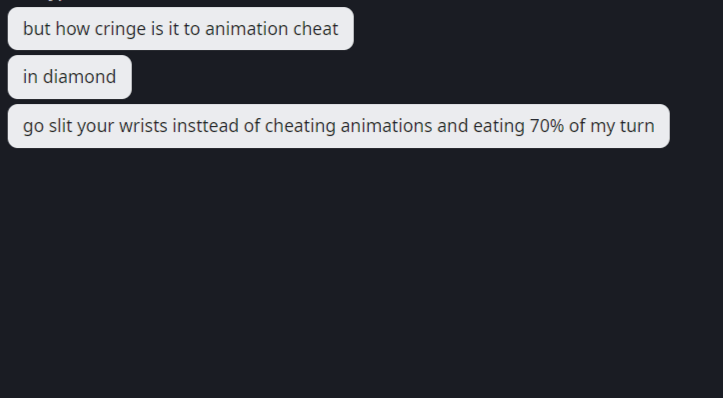
Task: Click the word 'diamond' in second message
Action: pyautogui.click(x=79, y=77)
